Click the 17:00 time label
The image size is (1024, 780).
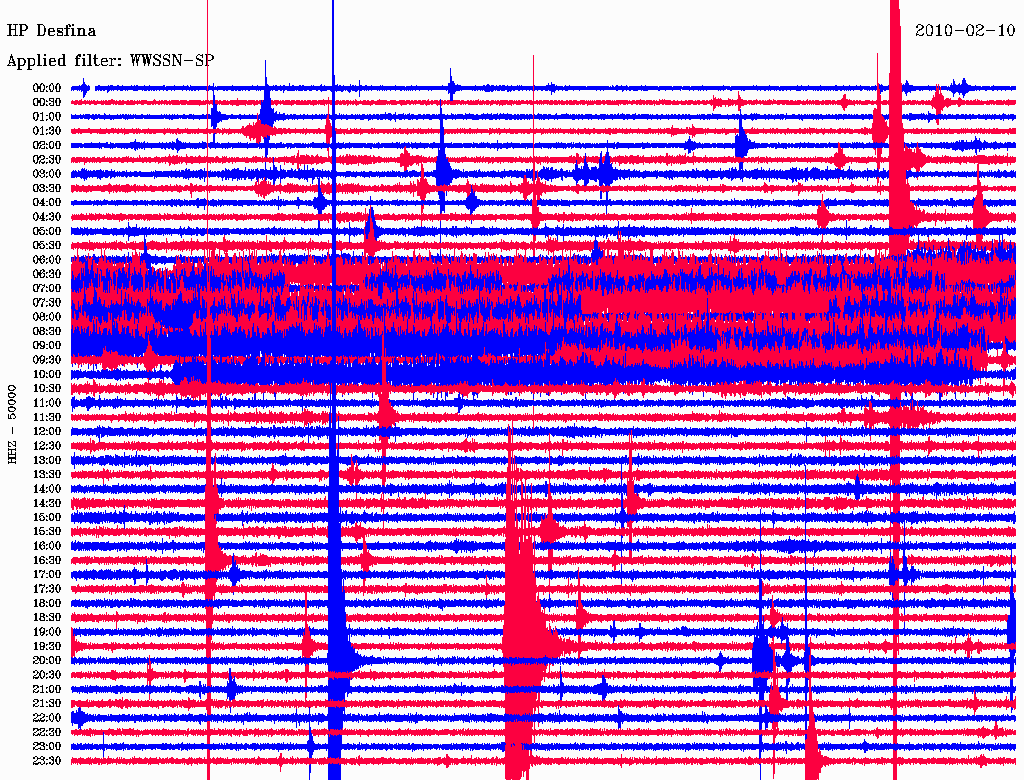tap(47, 575)
